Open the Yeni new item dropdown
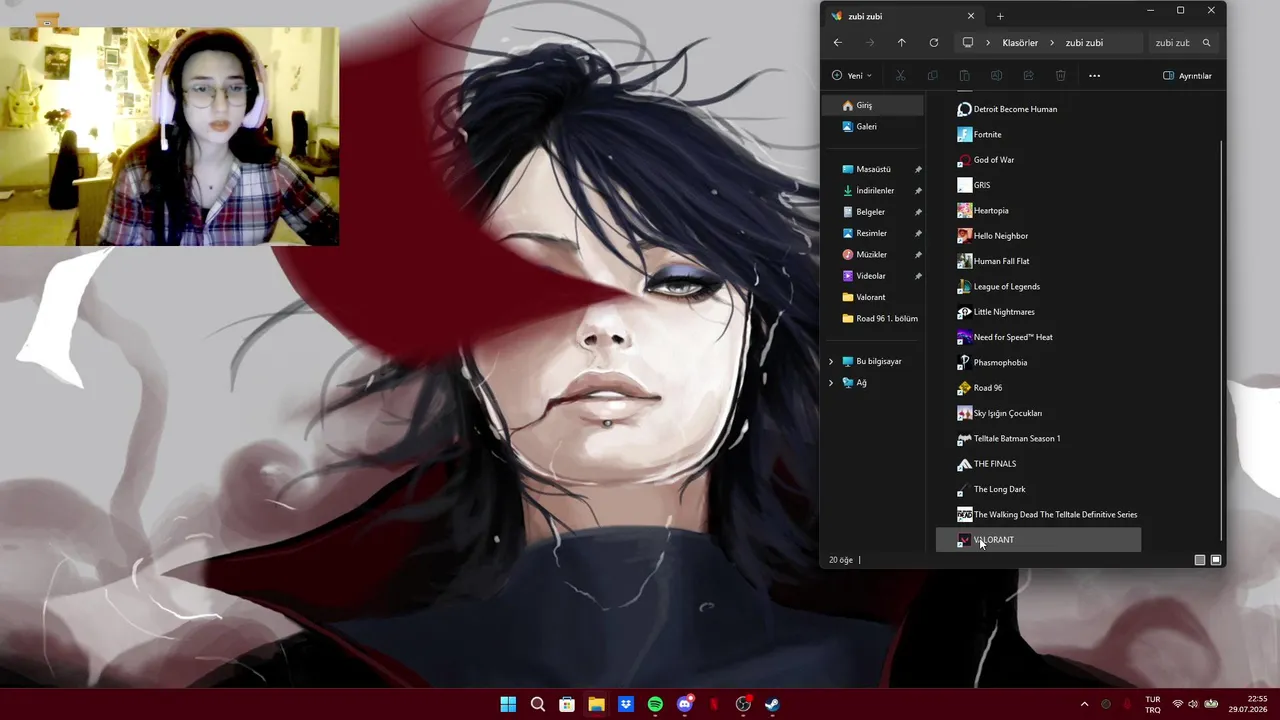Screen dimensions: 1280x720 tap(852, 76)
